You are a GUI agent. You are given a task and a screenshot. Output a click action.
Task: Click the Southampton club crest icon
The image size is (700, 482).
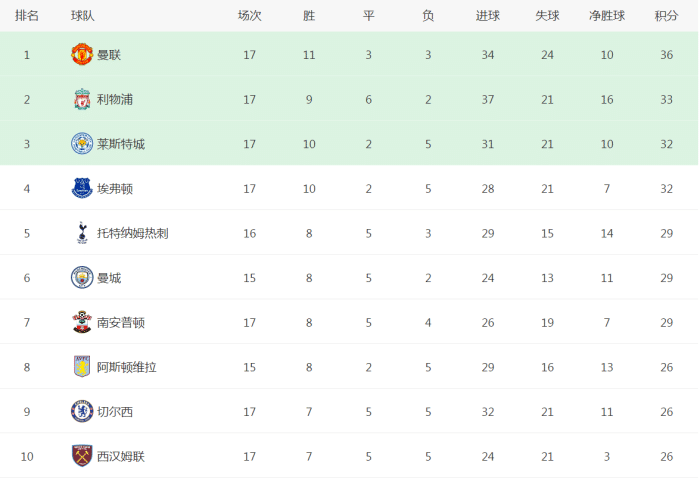tap(82, 322)
